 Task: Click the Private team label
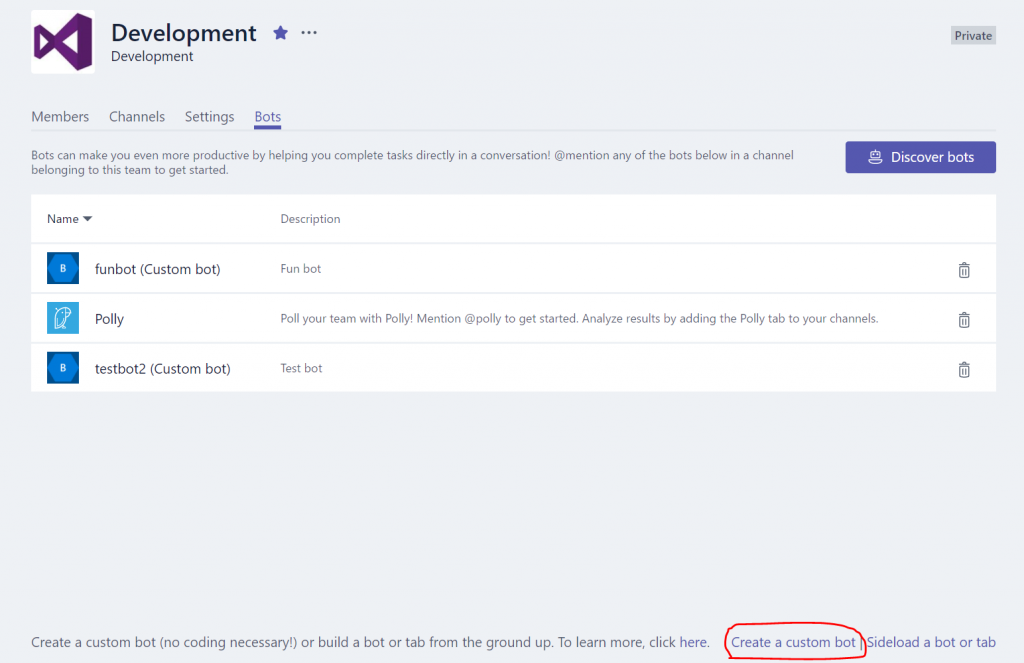pyautogui.click(x=973, y=36)
